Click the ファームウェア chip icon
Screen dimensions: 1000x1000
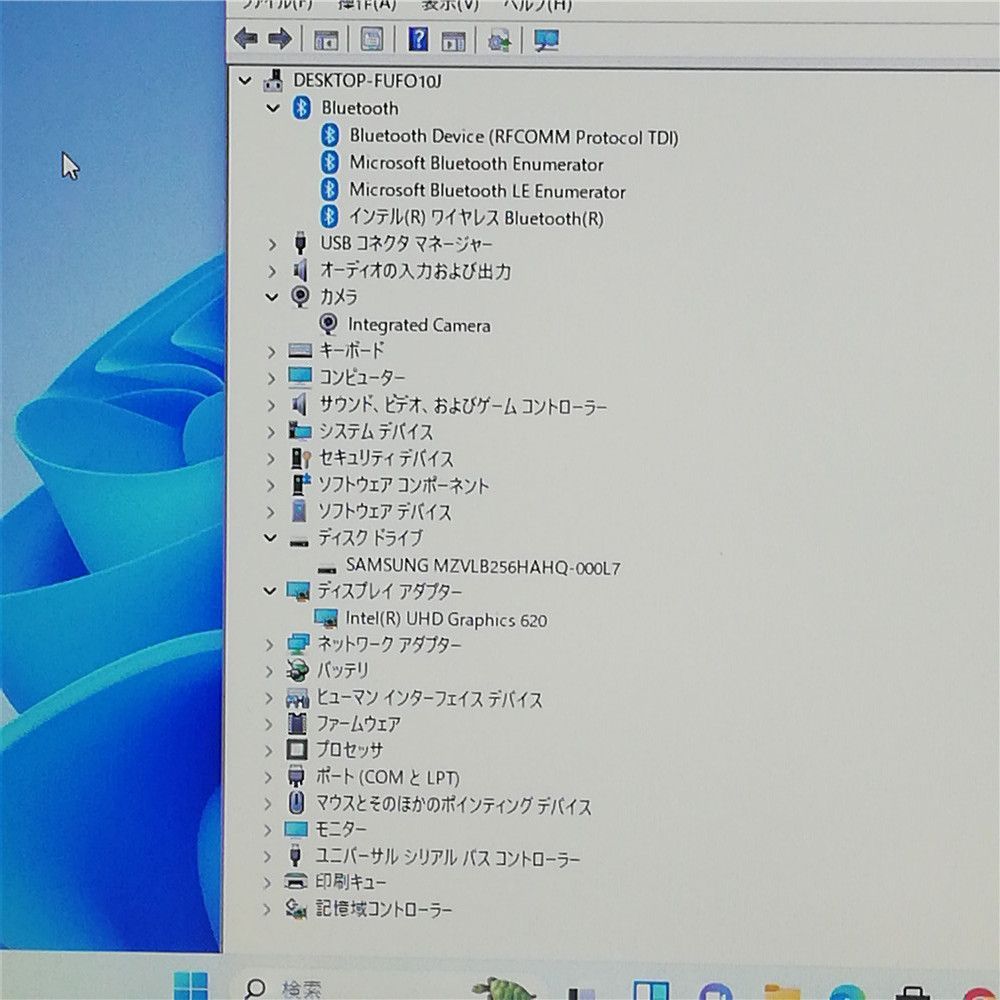tap(297, 723)
